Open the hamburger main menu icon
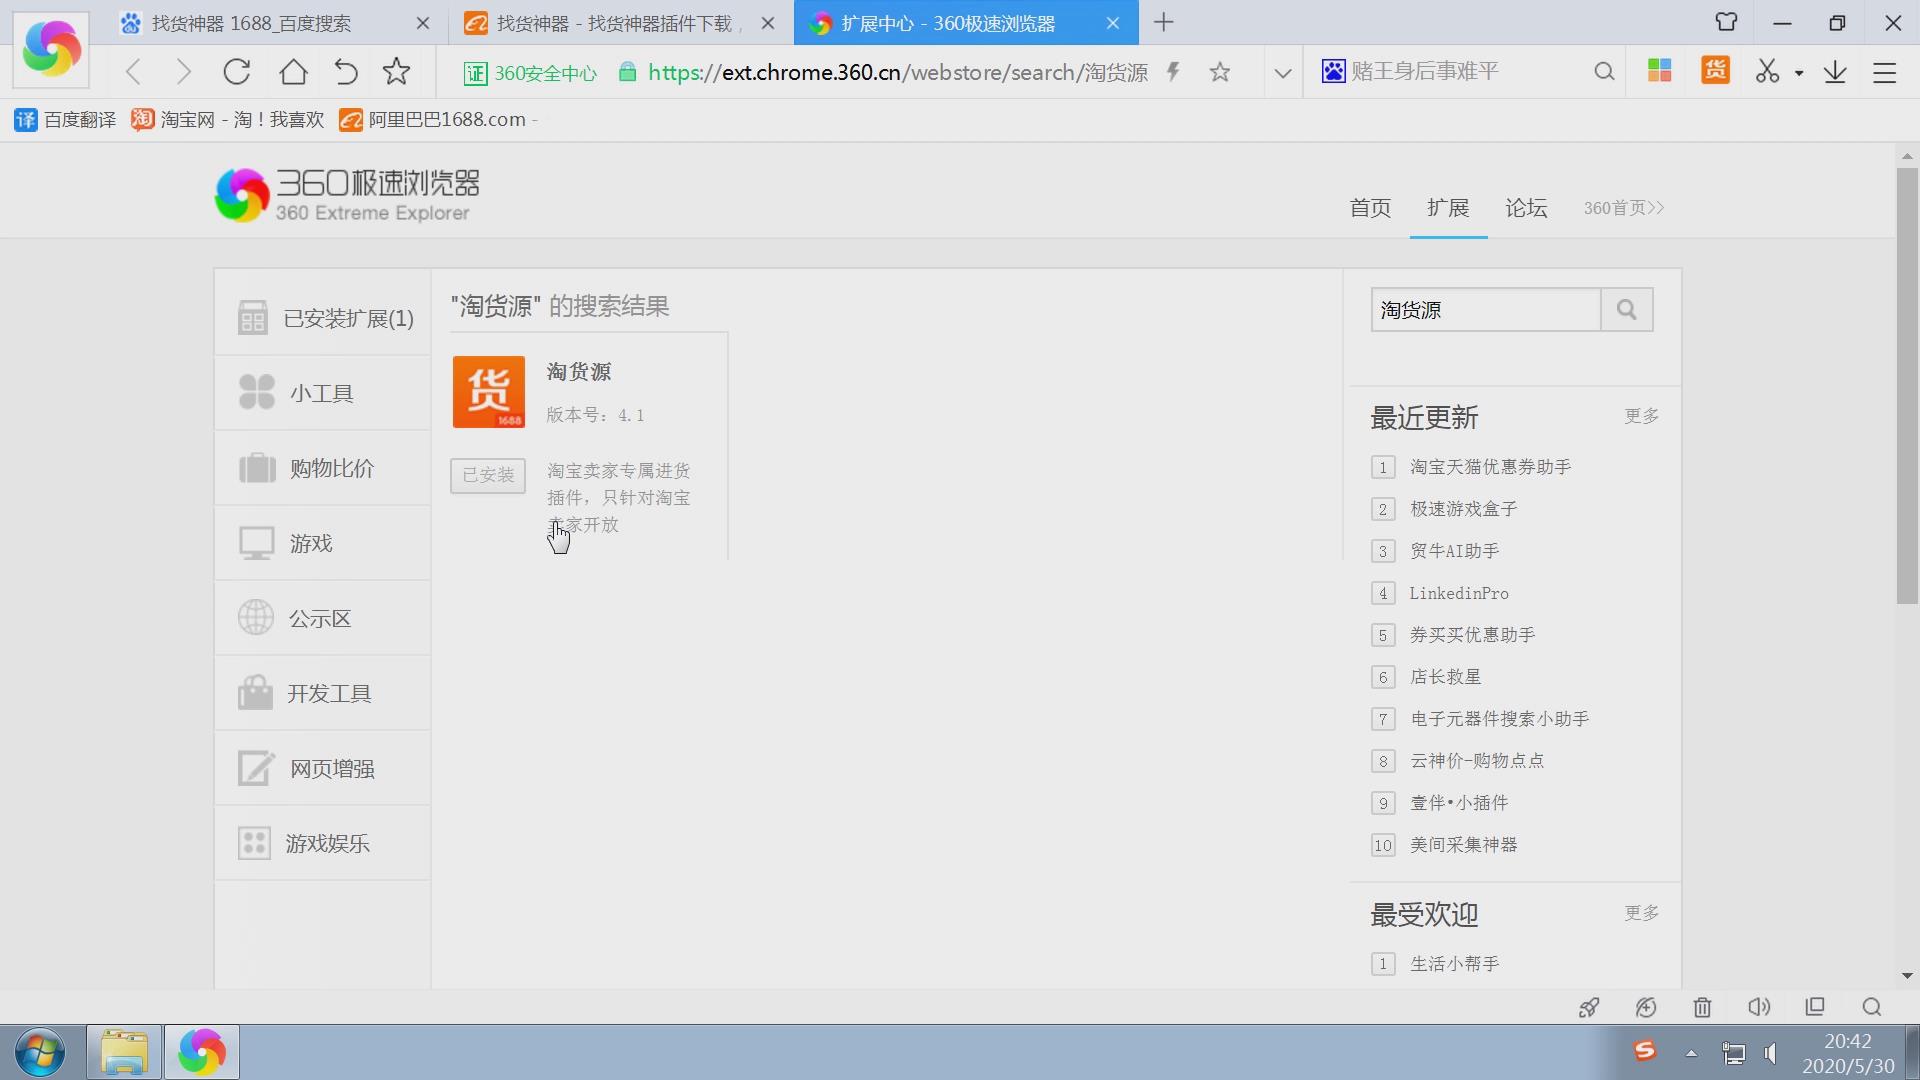Viewport: 1920px width, 1080px height. [x=1884, y=71]
